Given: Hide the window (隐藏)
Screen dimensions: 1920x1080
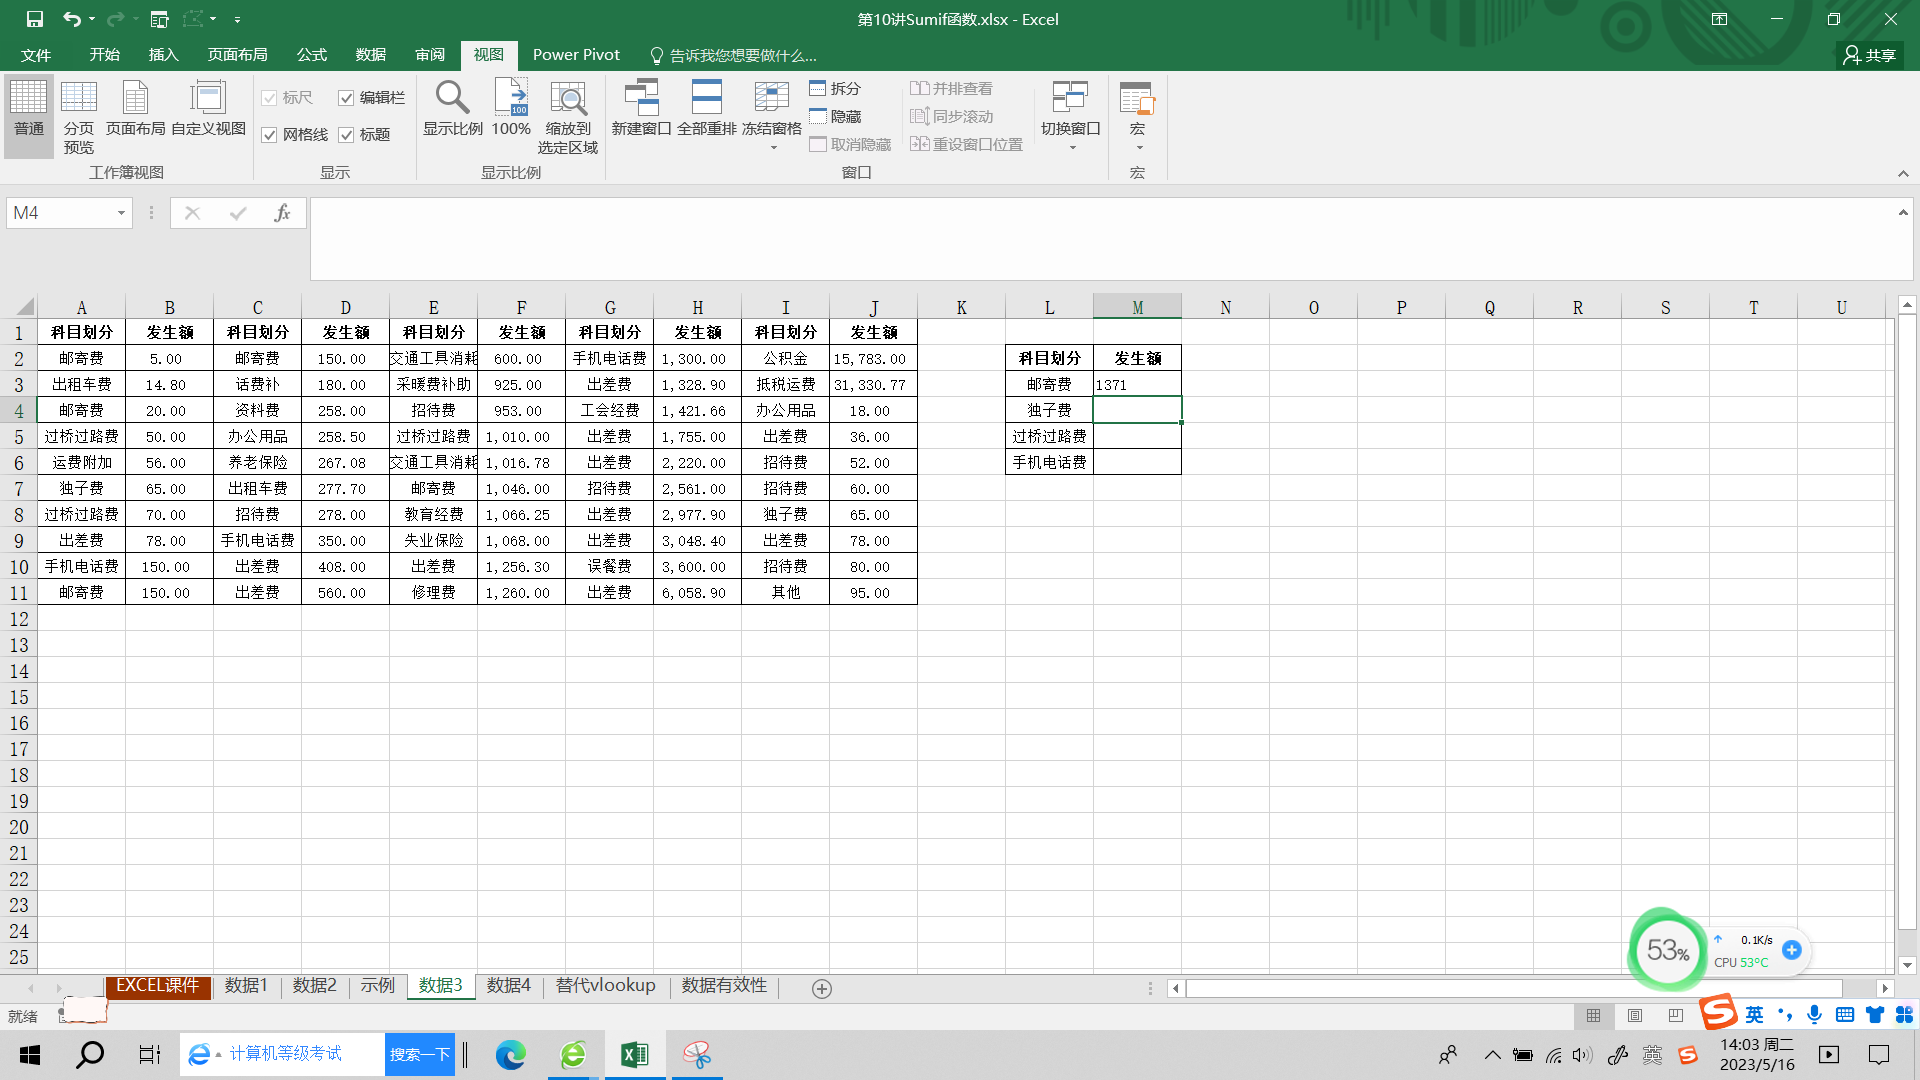Looking at the screenshot, I should (835, 116).
